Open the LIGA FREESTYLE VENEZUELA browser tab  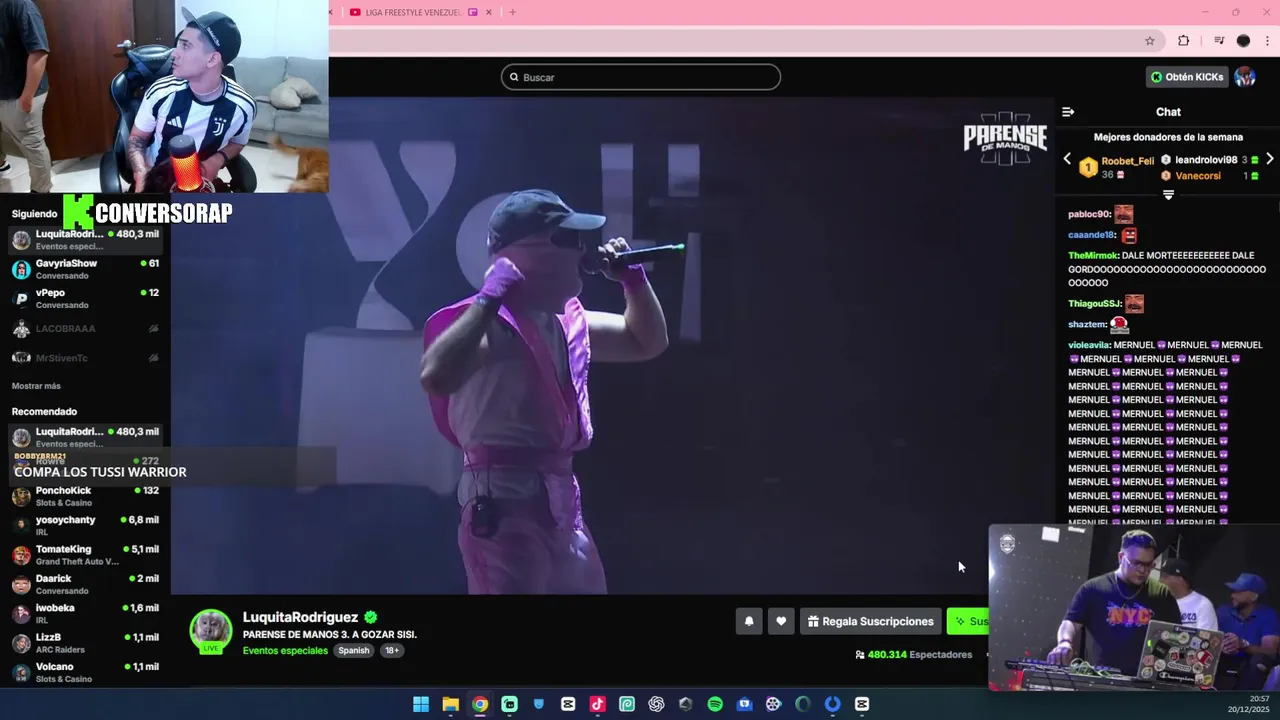click(x=412, y=12)
